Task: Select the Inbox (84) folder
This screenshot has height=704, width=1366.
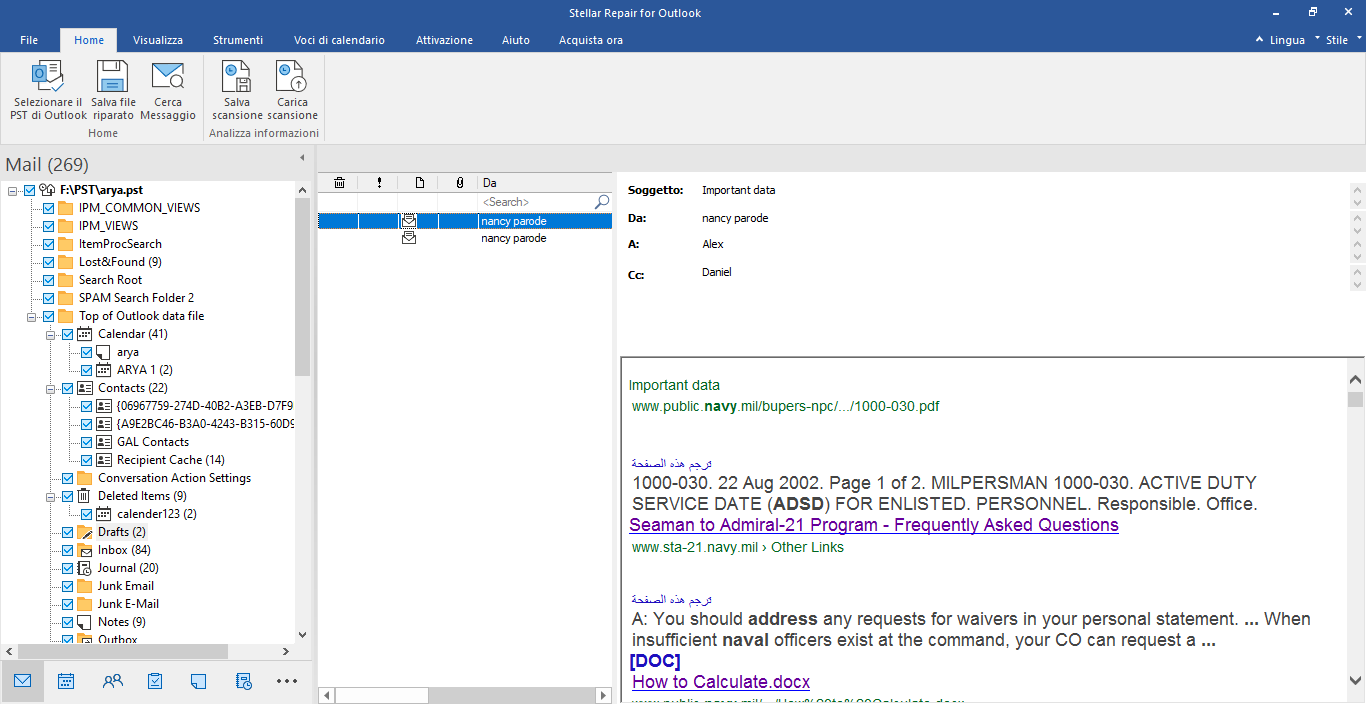Action: tap(124, 550)
